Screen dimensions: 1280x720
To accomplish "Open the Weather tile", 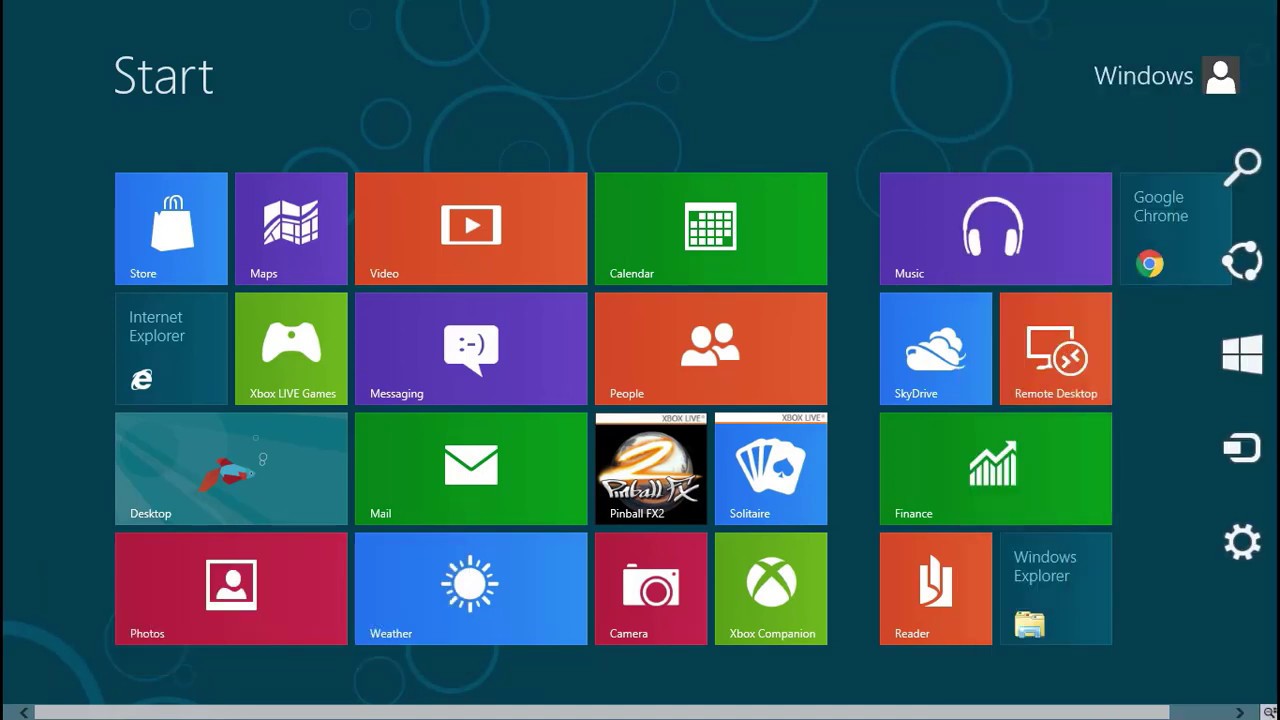I will tap(471, 589).
